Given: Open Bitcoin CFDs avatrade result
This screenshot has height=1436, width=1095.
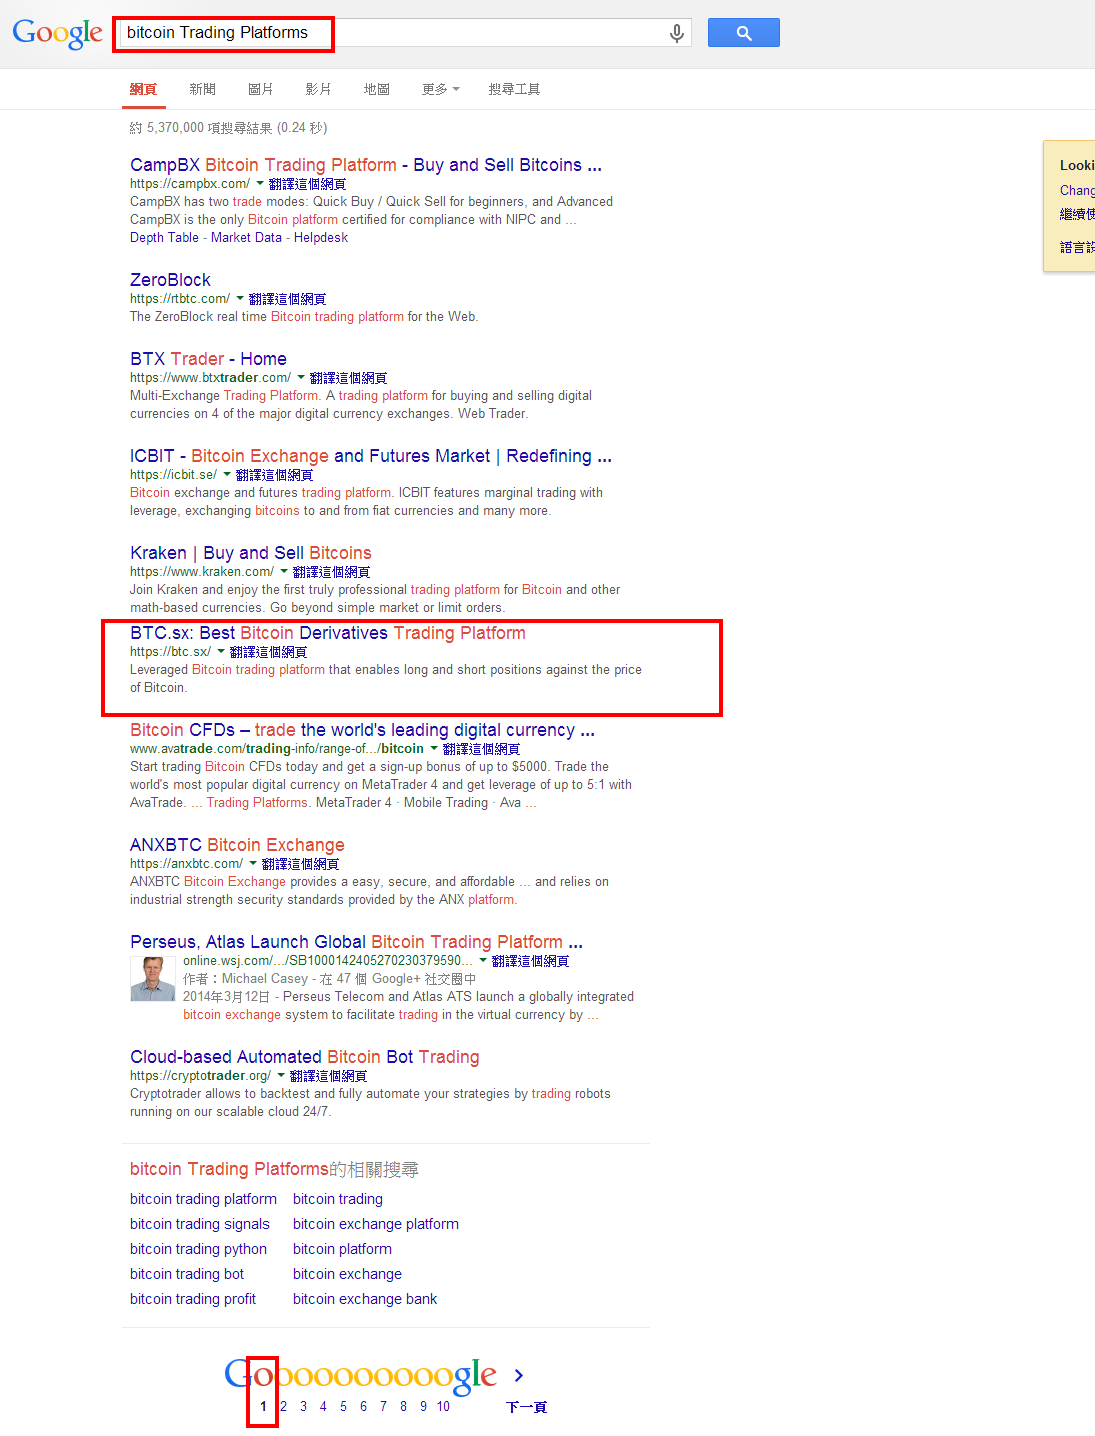Looking at the screenshot, I should 362,730.
